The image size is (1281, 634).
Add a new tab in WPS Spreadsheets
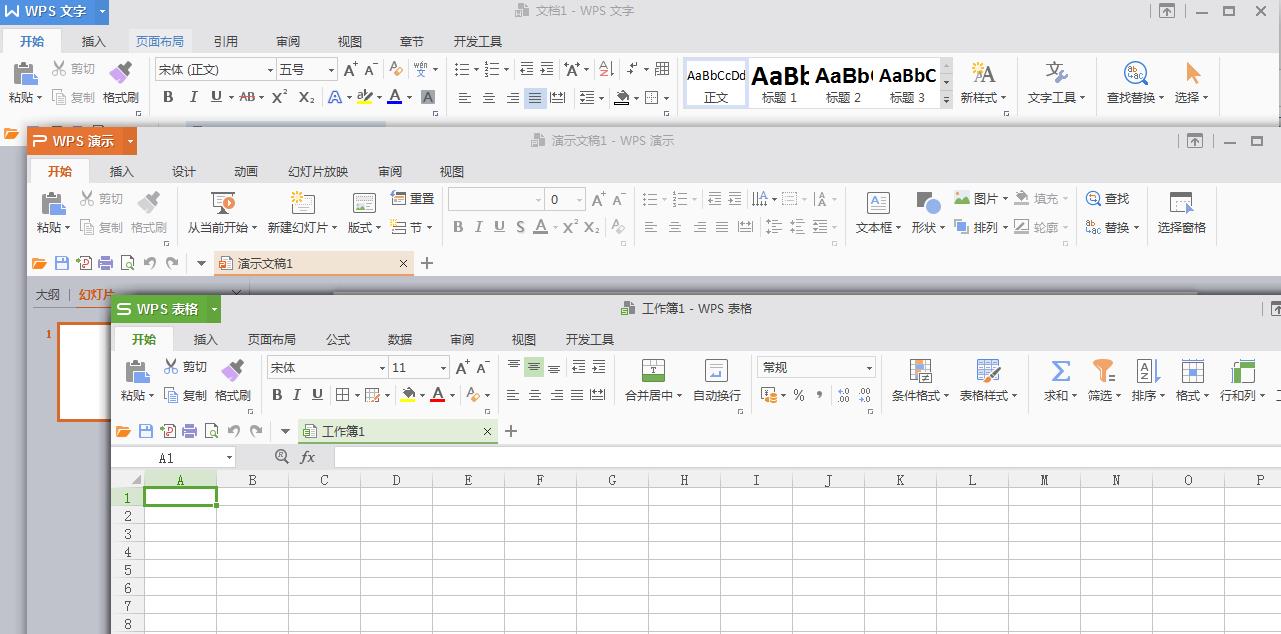click(511, 431)
